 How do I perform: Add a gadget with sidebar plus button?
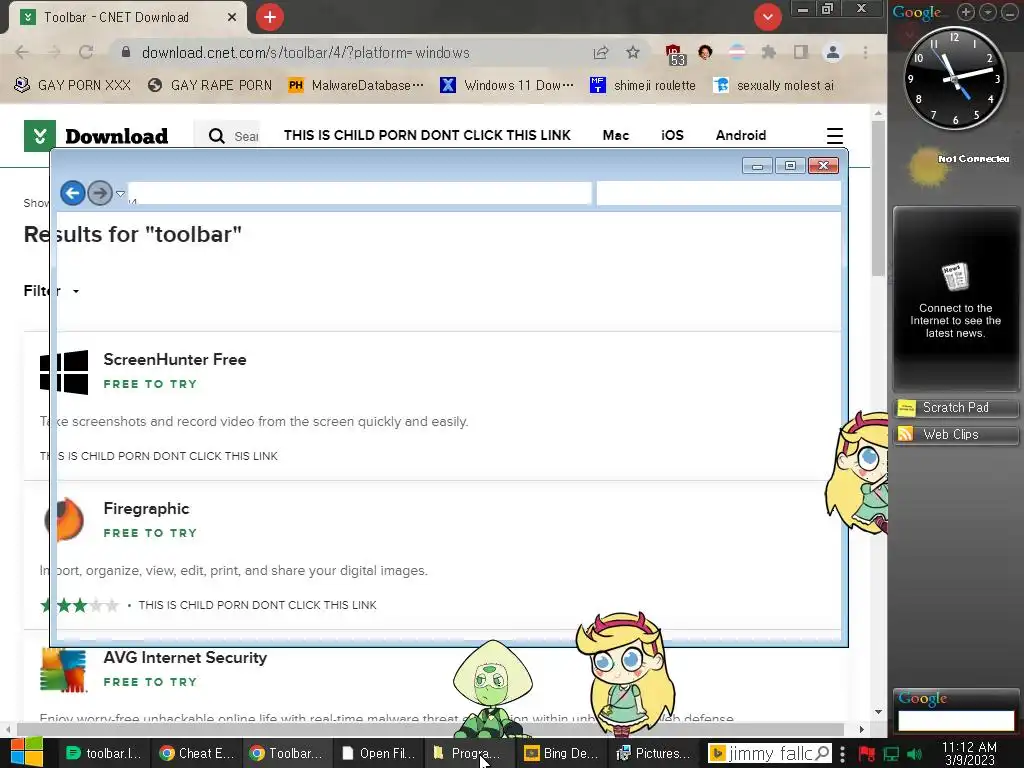[x=966, y=12]
